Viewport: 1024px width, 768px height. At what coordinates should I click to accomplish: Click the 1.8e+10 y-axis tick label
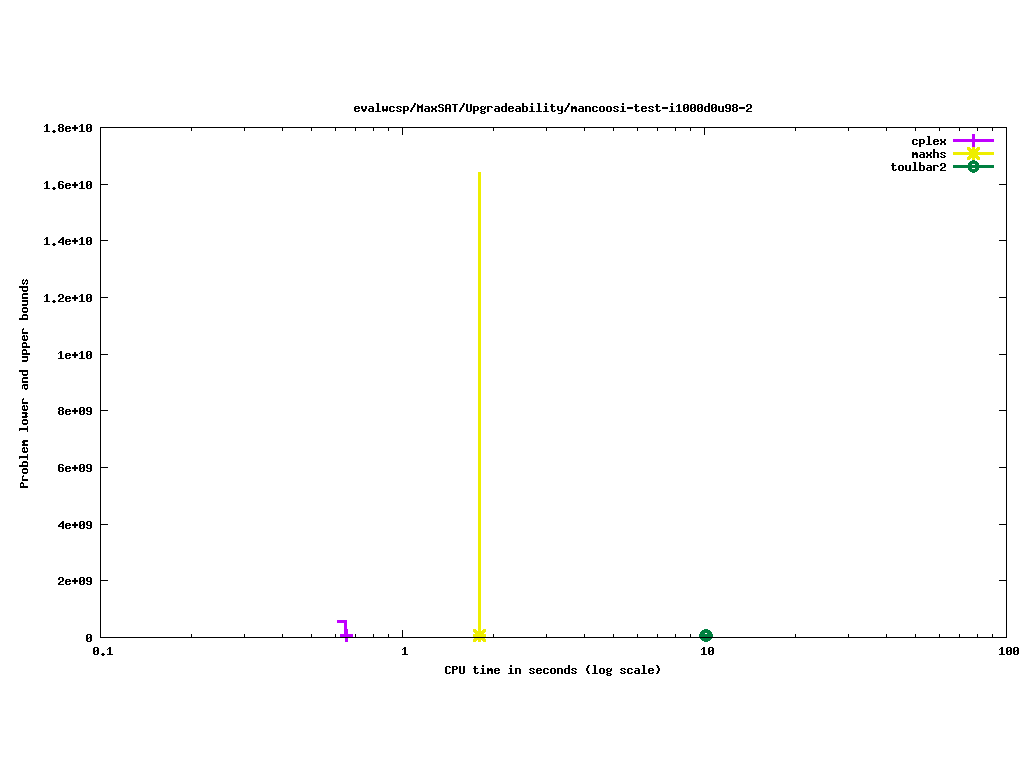click(x=68, y=128)
